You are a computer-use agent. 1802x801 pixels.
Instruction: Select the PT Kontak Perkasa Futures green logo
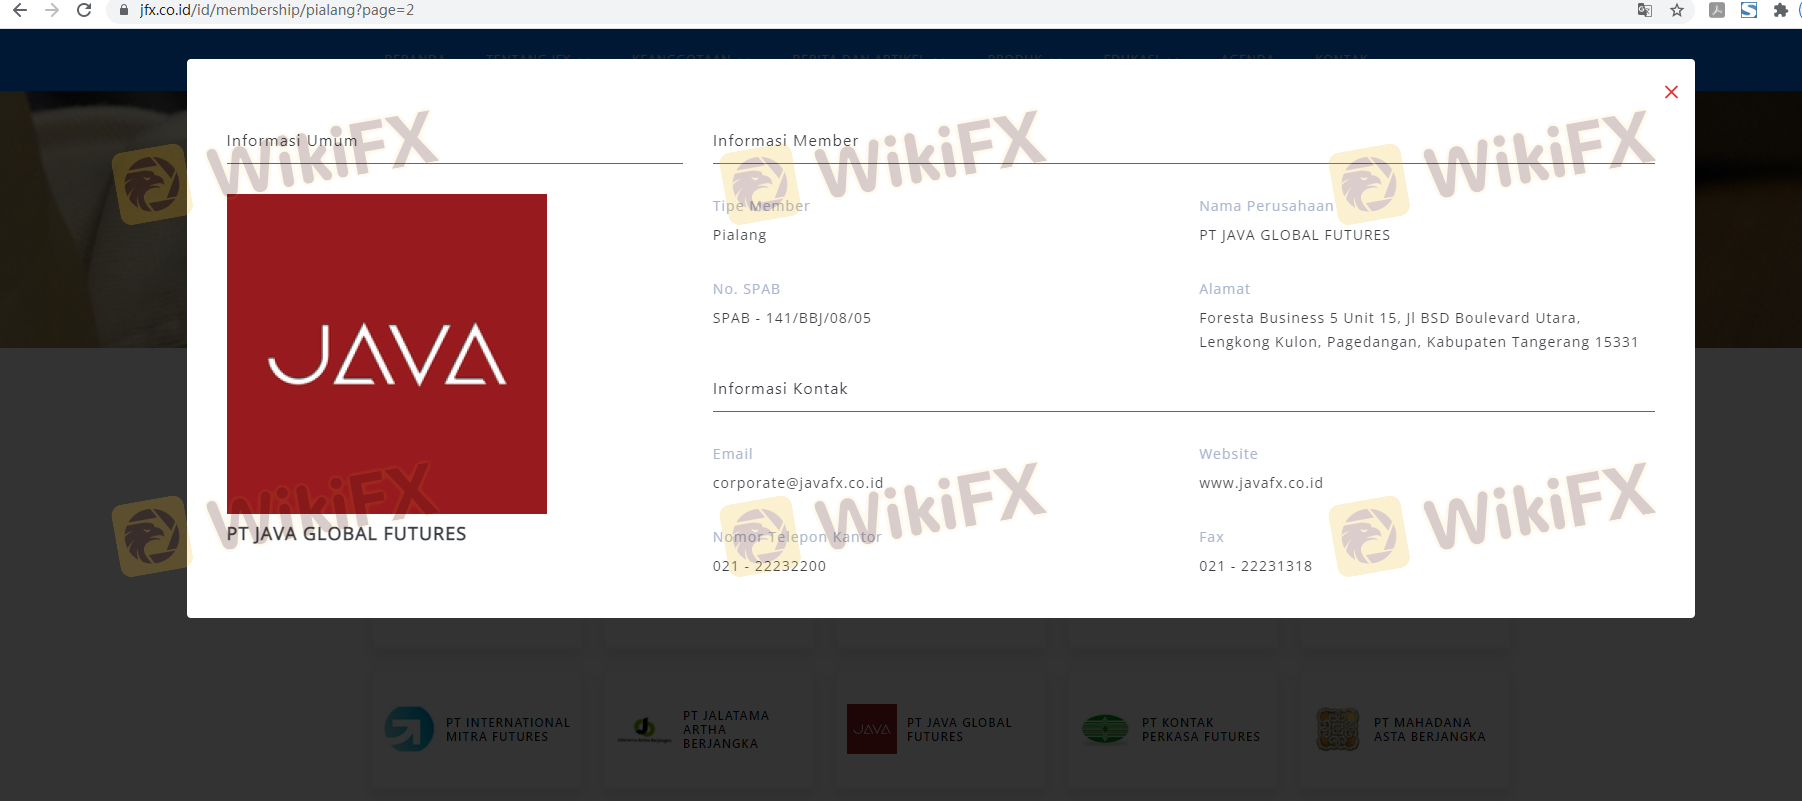click(1105, 729)
